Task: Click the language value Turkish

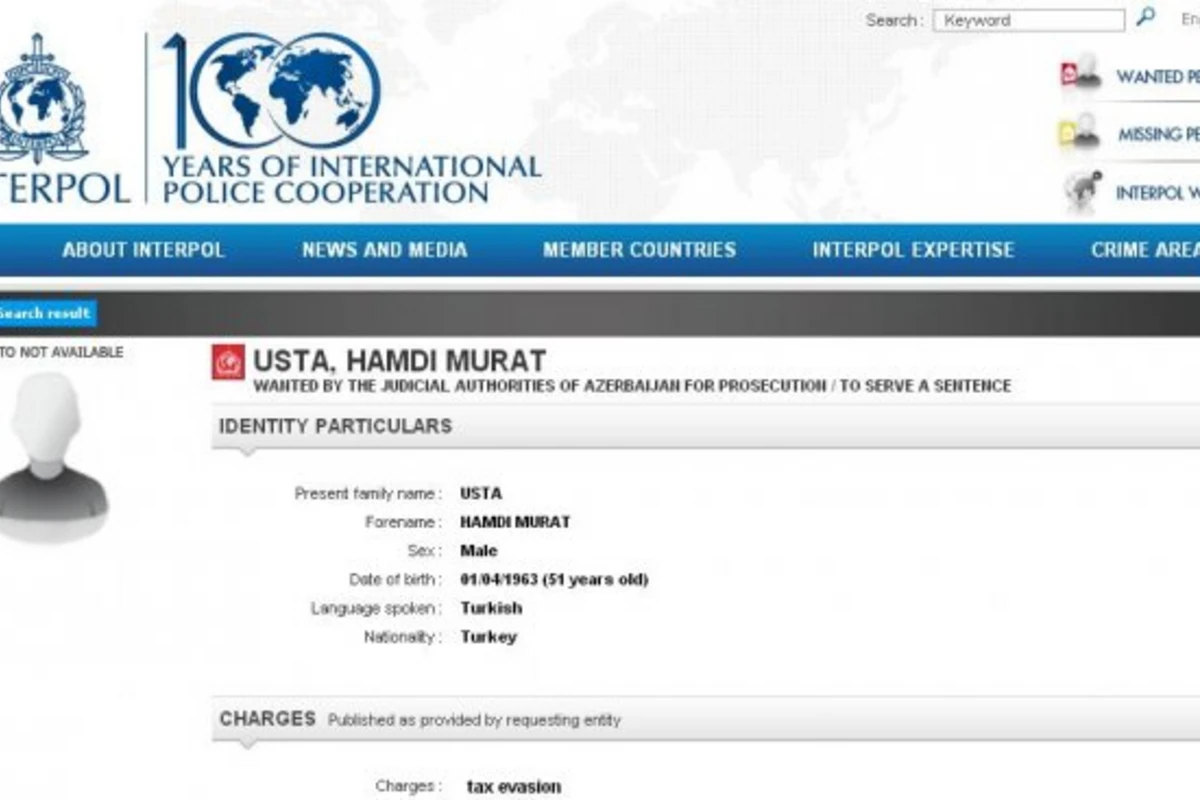Action: [x=491, y=608]
